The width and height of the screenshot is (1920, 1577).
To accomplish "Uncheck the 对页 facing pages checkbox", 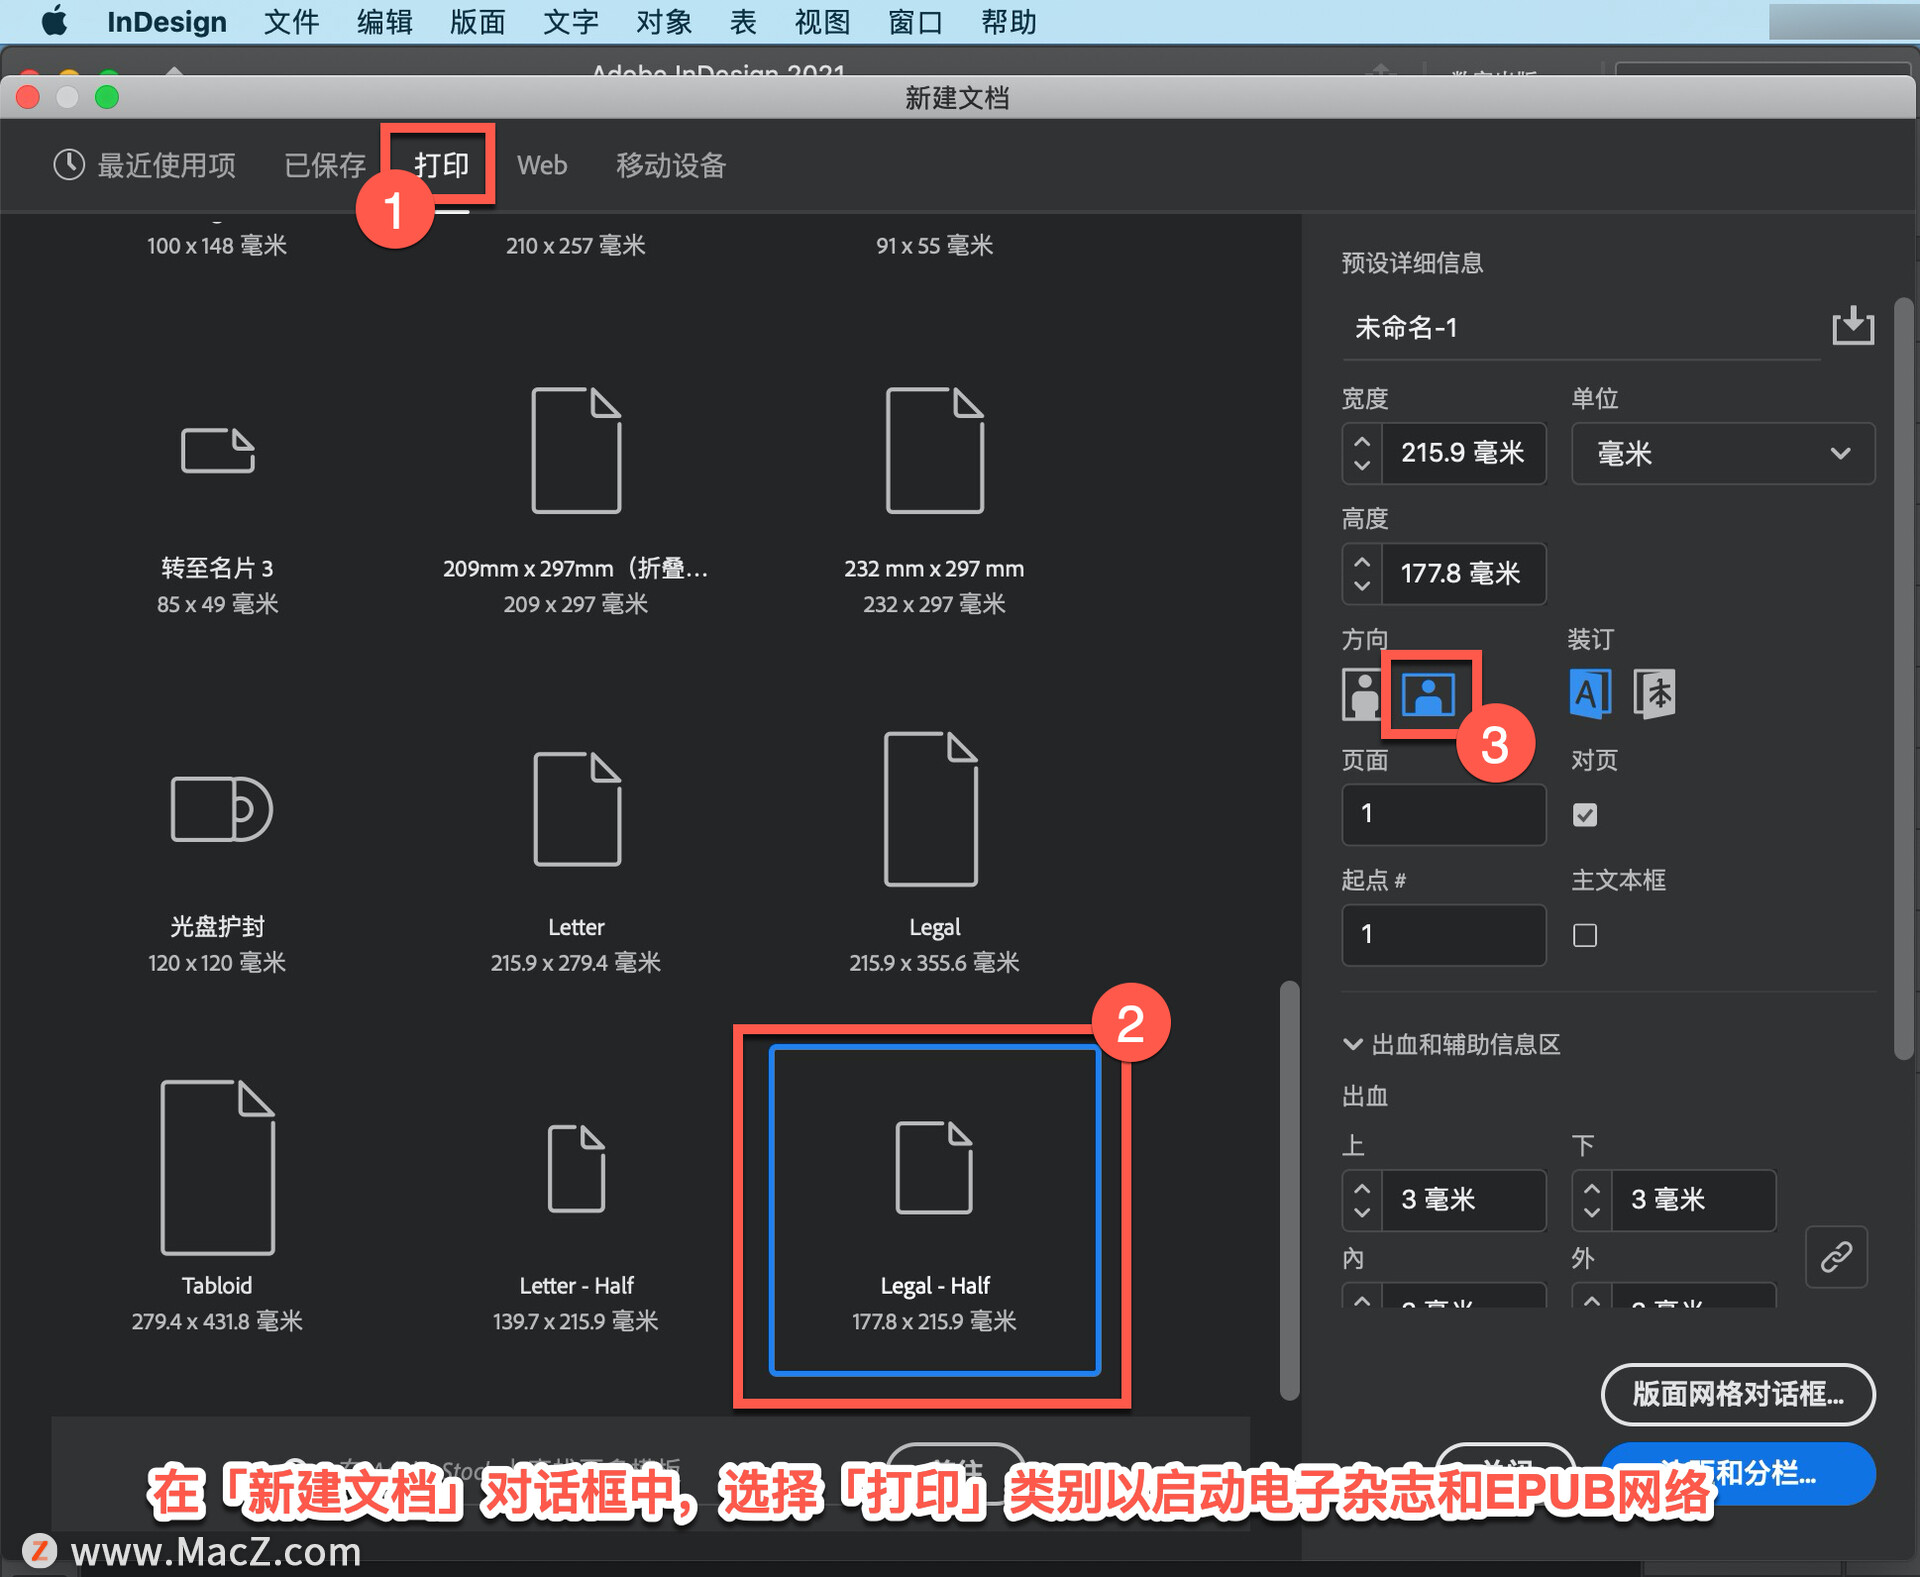I will tap(1584, 814).
